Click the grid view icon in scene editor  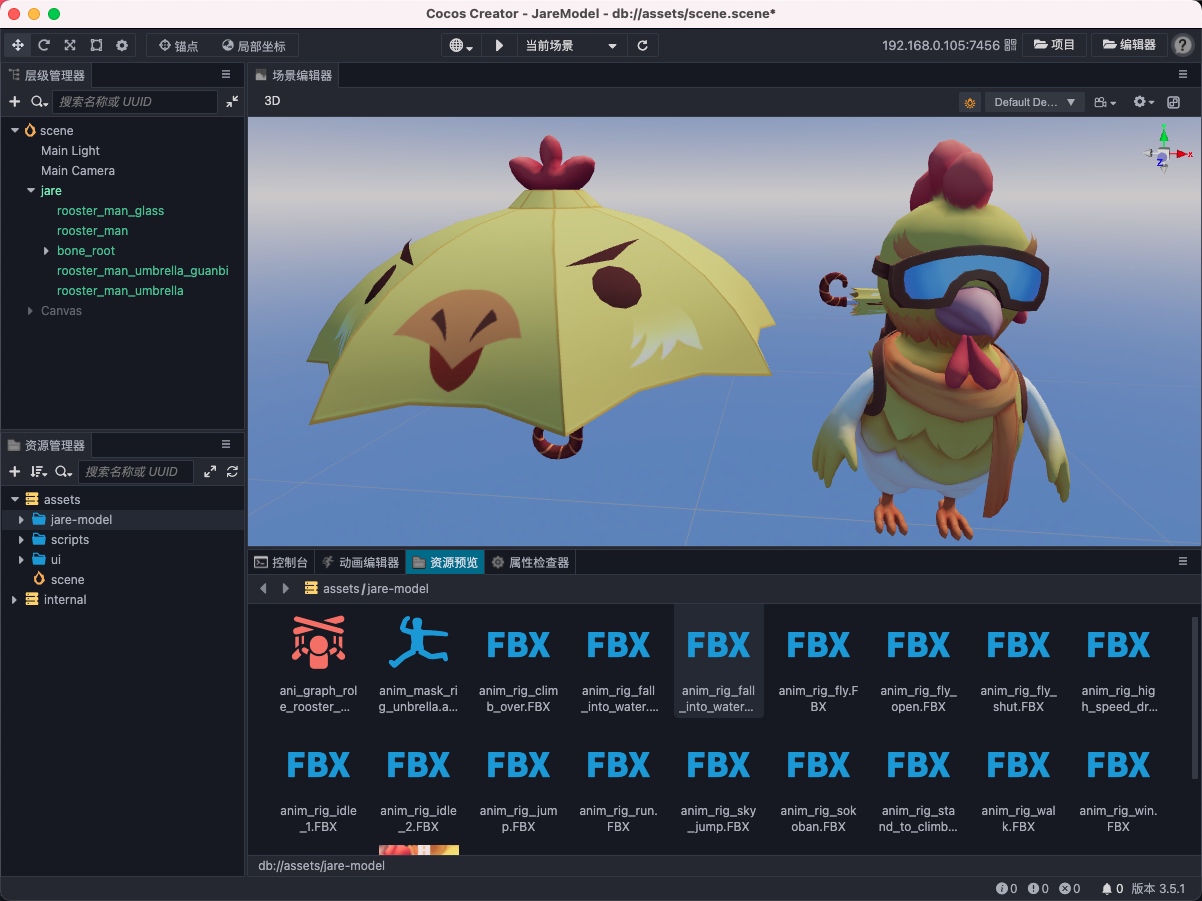click(x=1172, y=102)
